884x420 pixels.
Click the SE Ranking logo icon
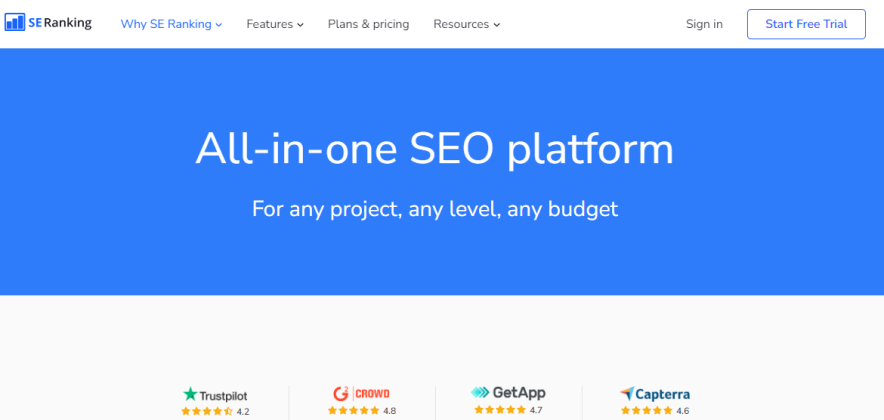pyautogui.click(x=15, y=23)
